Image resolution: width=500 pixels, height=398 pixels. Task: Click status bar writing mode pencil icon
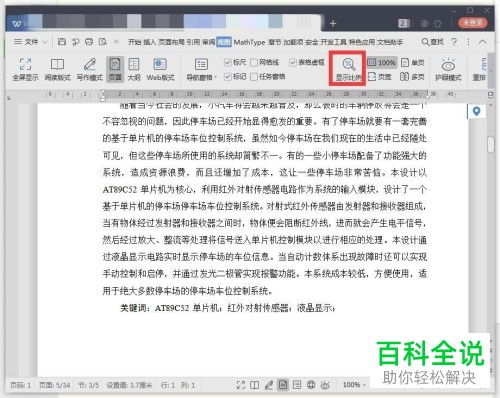269,385
